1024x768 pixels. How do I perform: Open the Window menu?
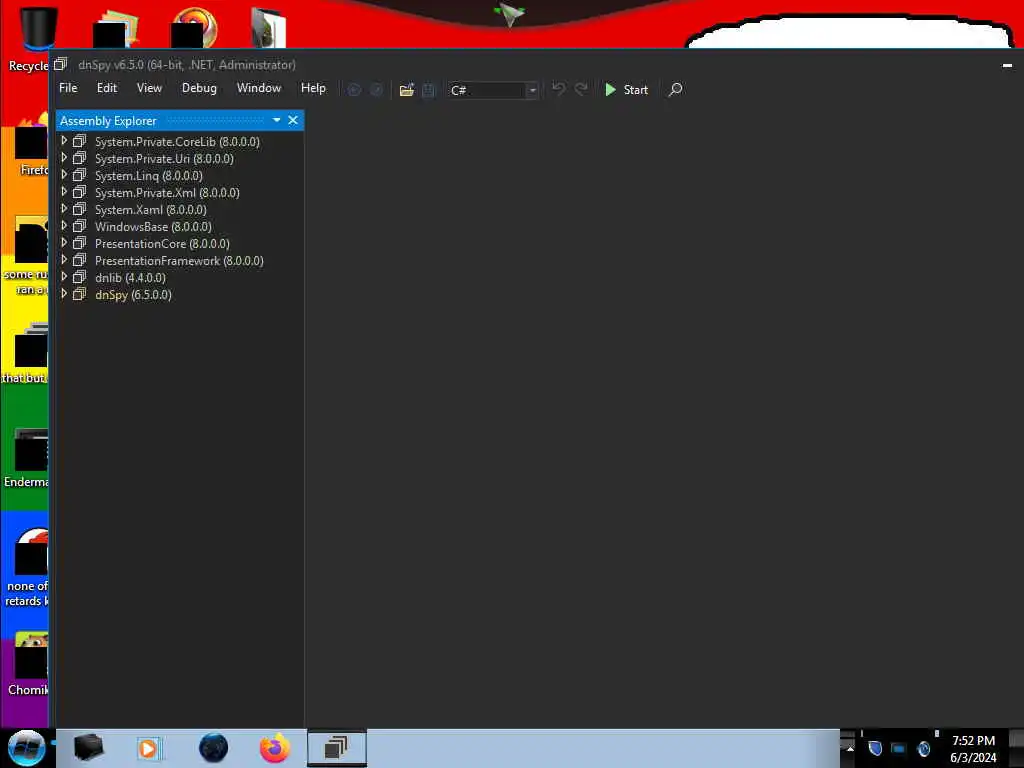[x=259, y=88]
